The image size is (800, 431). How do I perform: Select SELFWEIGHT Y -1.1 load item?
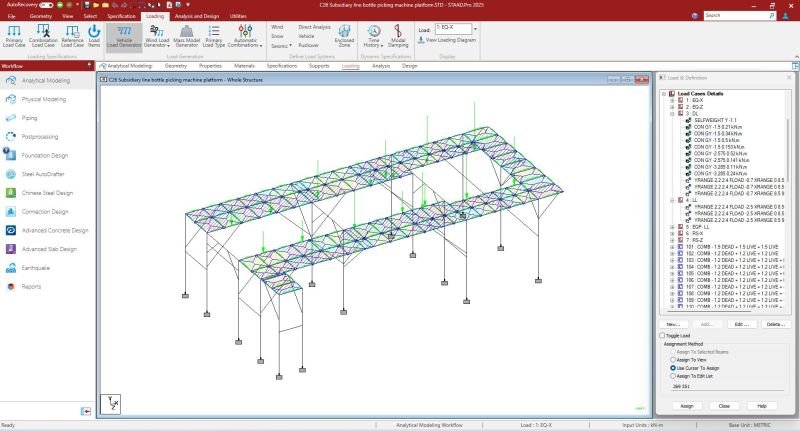tap(715, 120)
